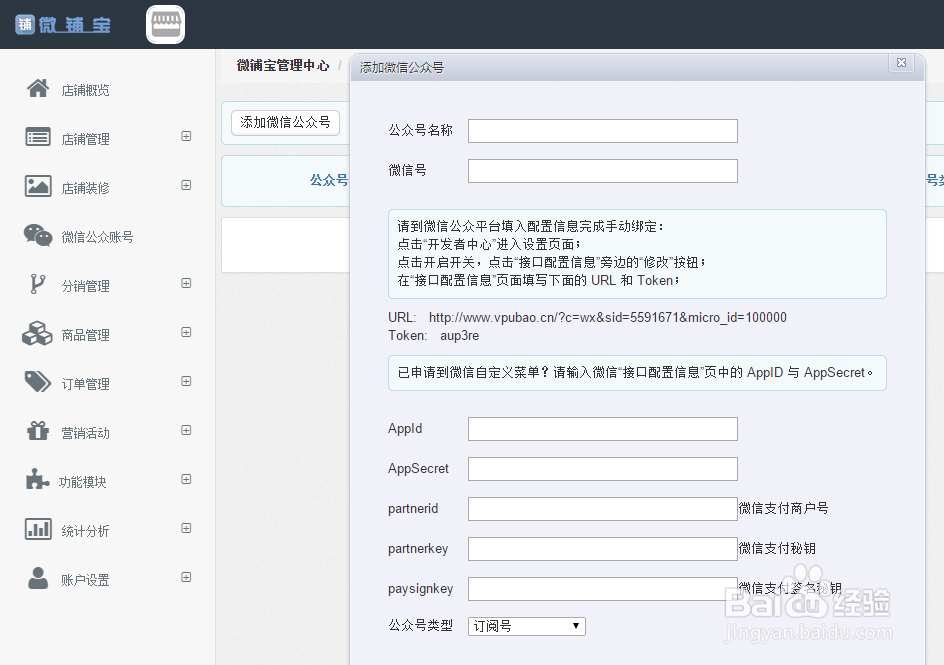Click the puzzle icon beside 功能模块

tap(37, 480)
